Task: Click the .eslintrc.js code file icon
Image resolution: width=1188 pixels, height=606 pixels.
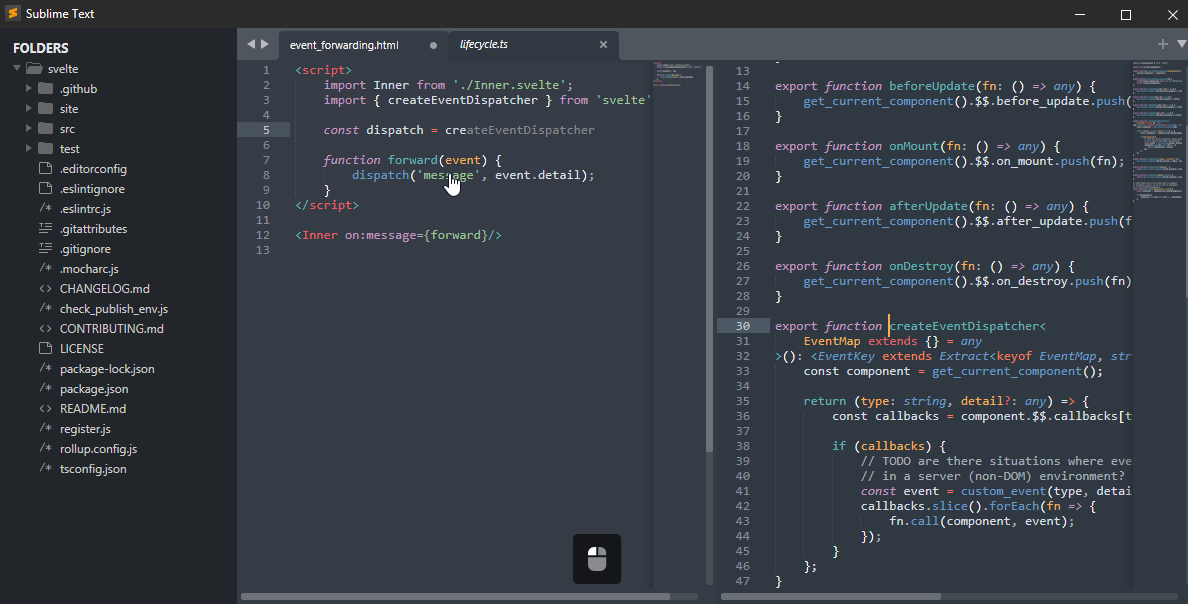Action: pyautogui.click(x=45, y=208)
